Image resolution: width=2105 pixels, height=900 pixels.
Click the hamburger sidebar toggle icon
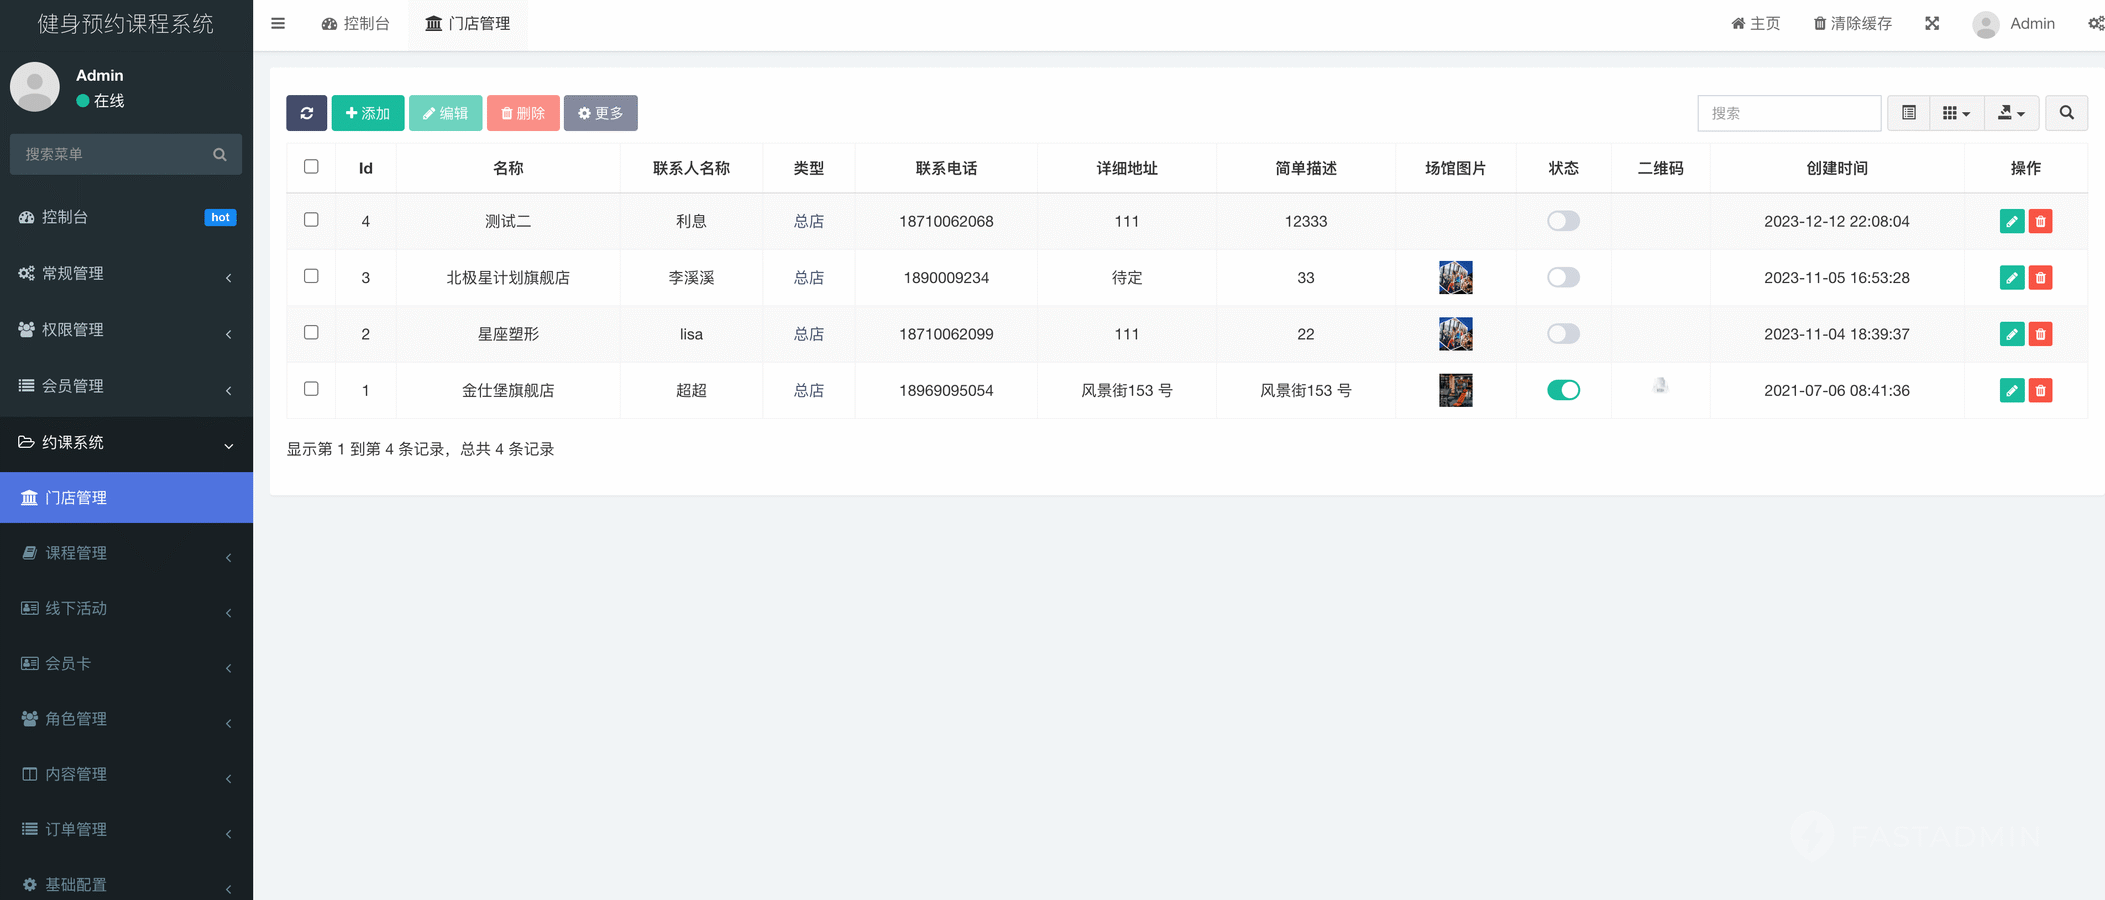(x=278, y=23)
